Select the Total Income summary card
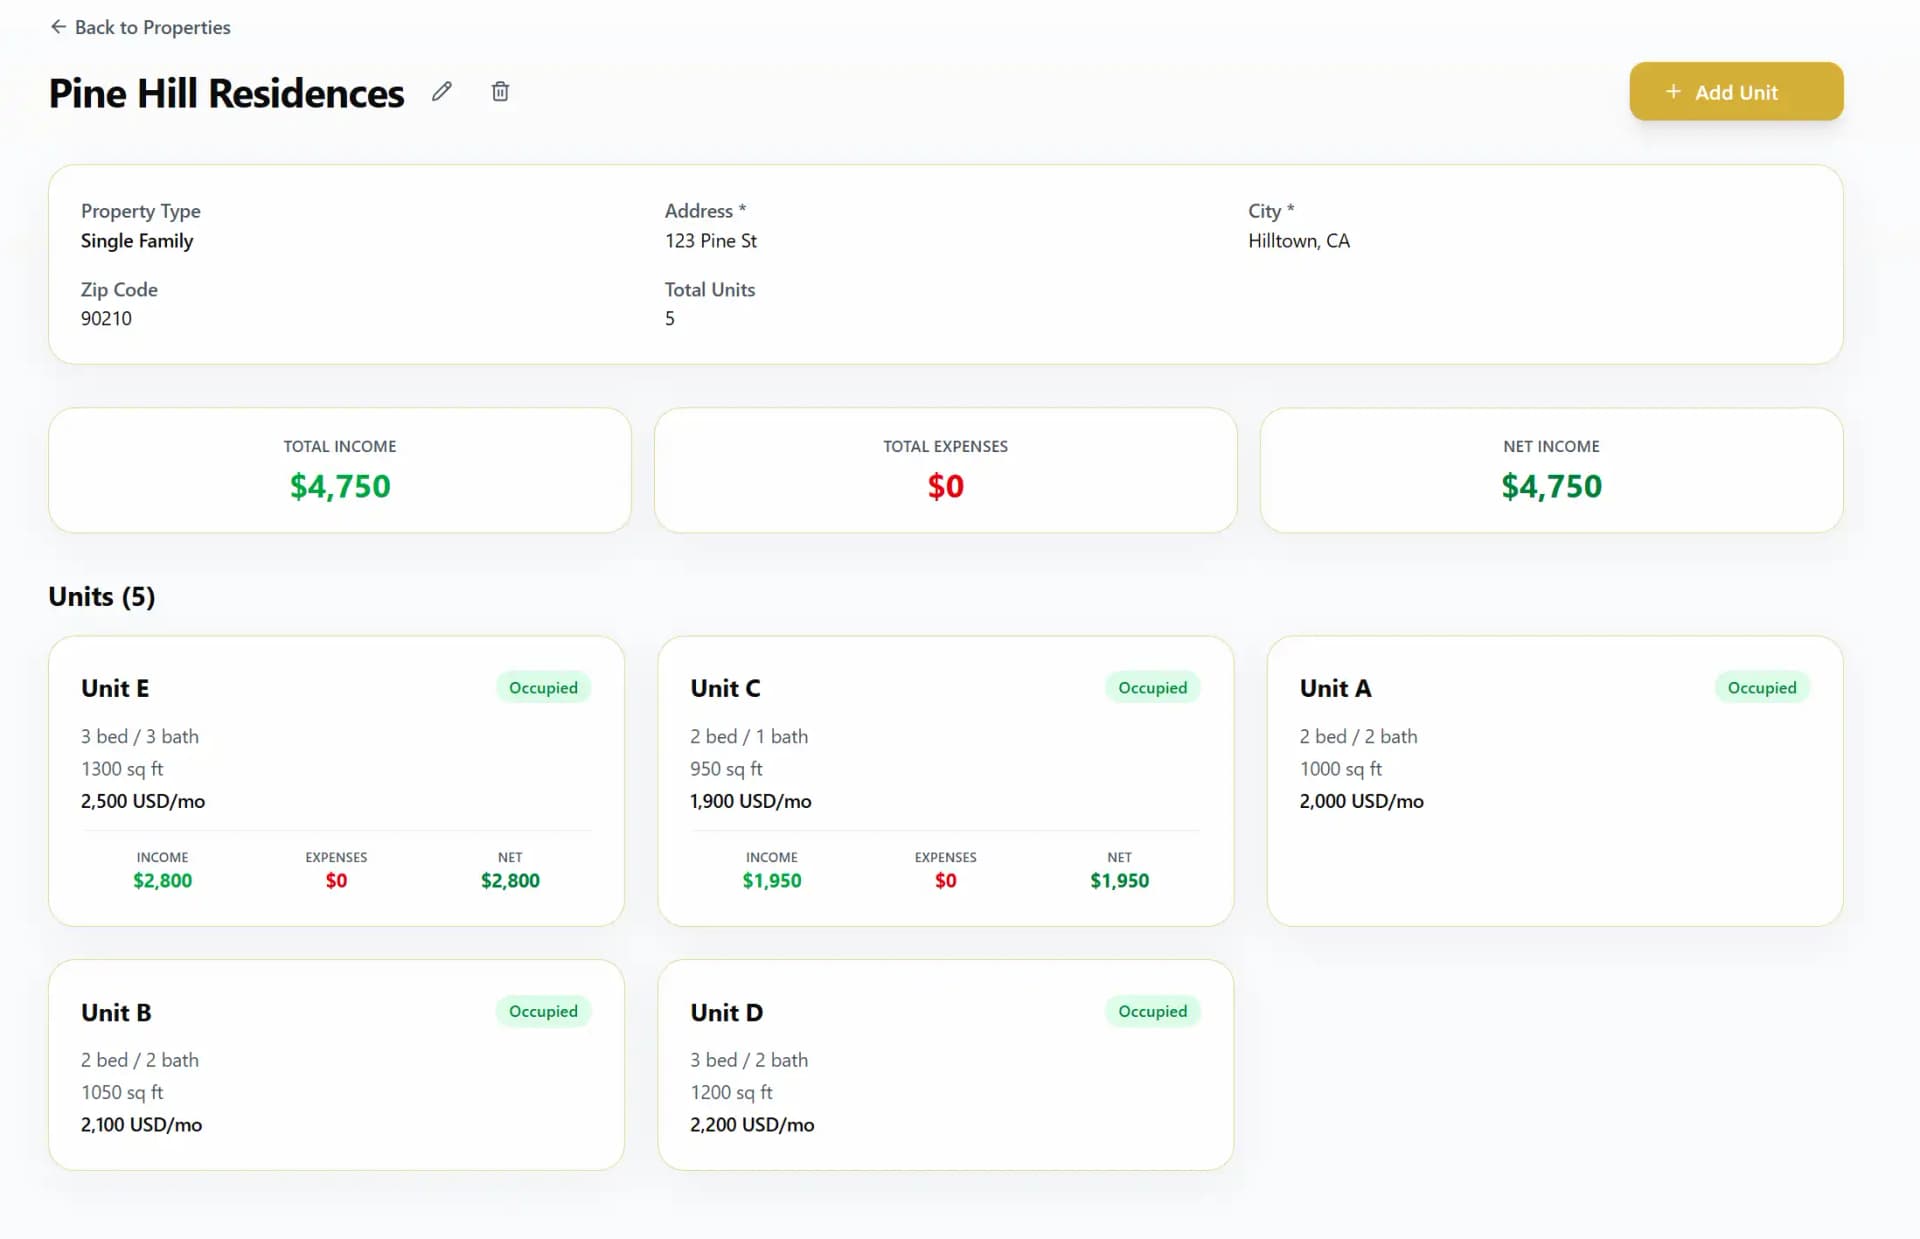The image size is (1920, 1239). [x=340, y=470]
